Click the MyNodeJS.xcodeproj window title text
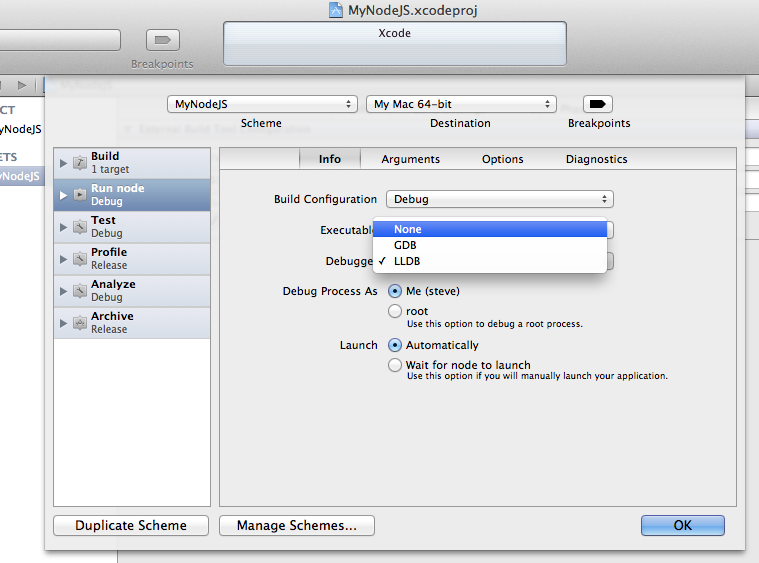This screenshot has height=563, width=759. click(412, 10)
